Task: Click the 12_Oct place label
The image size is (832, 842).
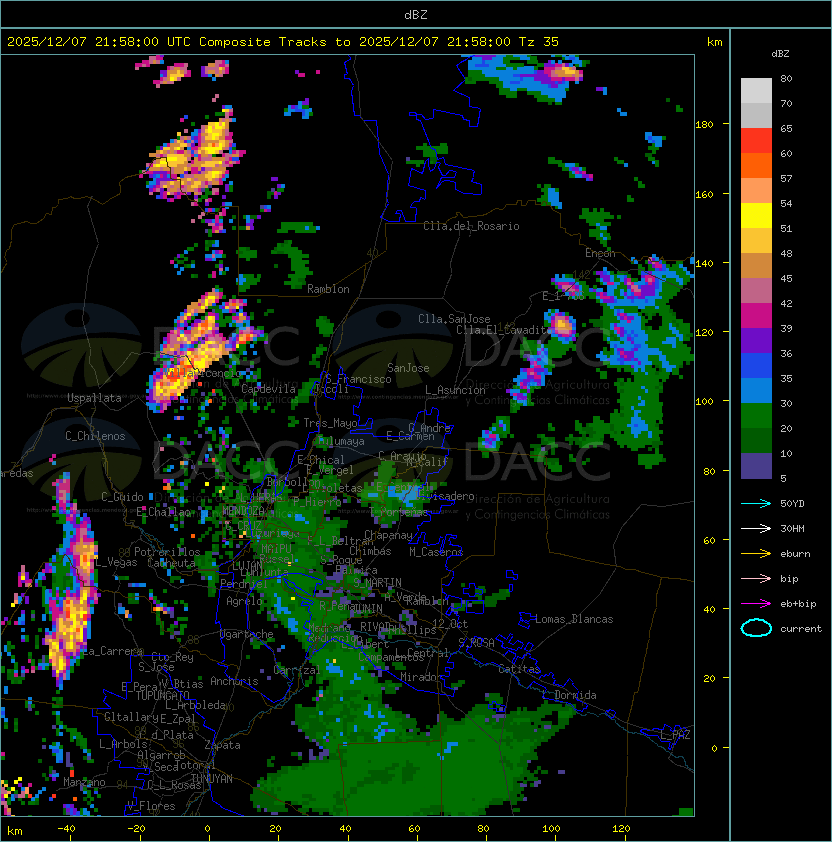Action: [x=450, y=624]
